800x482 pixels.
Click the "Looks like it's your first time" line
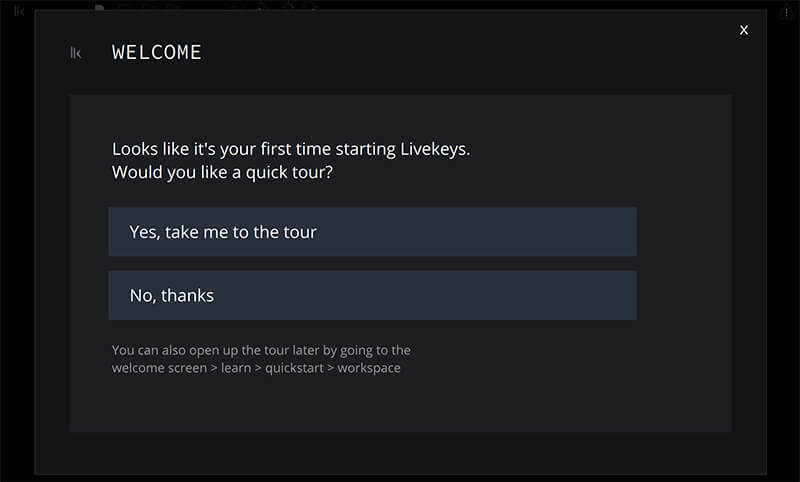coord(291,149)
